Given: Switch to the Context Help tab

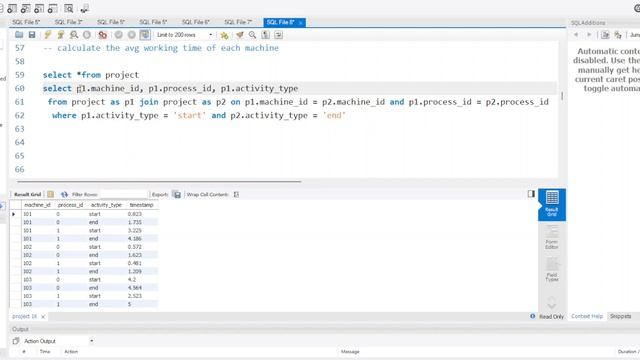Looking at the screenshot, I should coord(587,316).
